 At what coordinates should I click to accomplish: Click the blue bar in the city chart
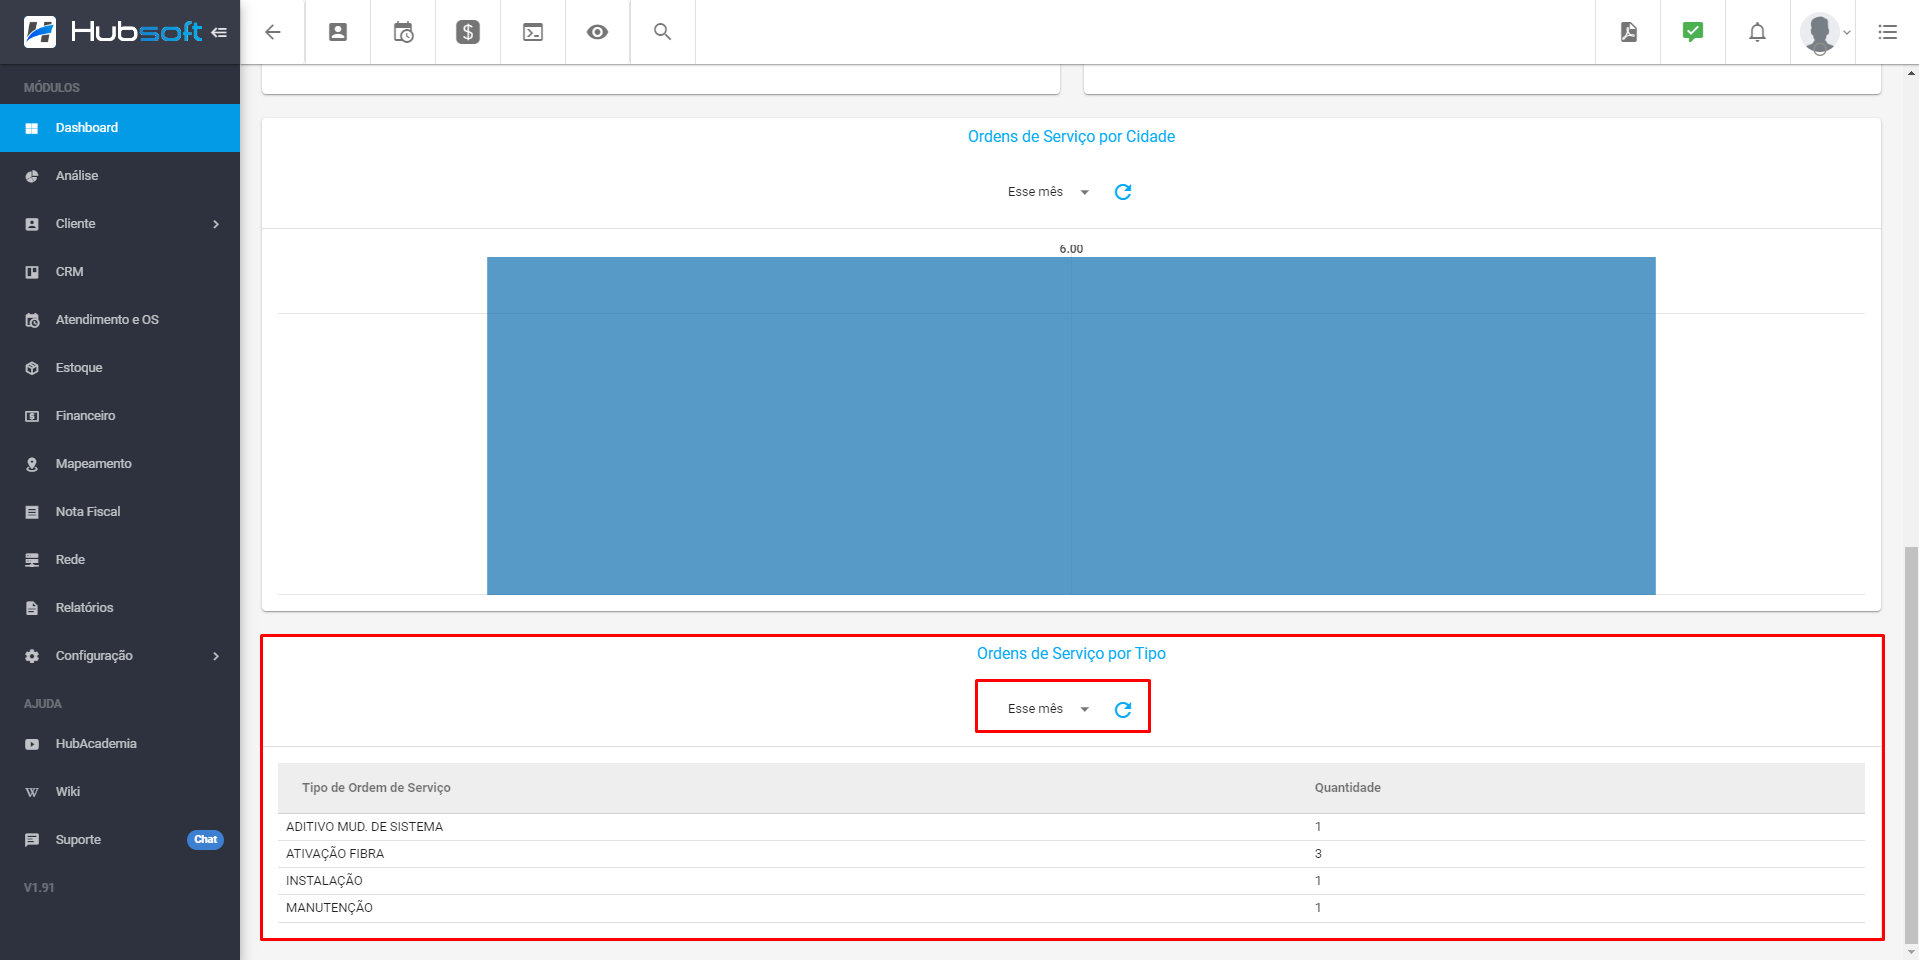1071,426
